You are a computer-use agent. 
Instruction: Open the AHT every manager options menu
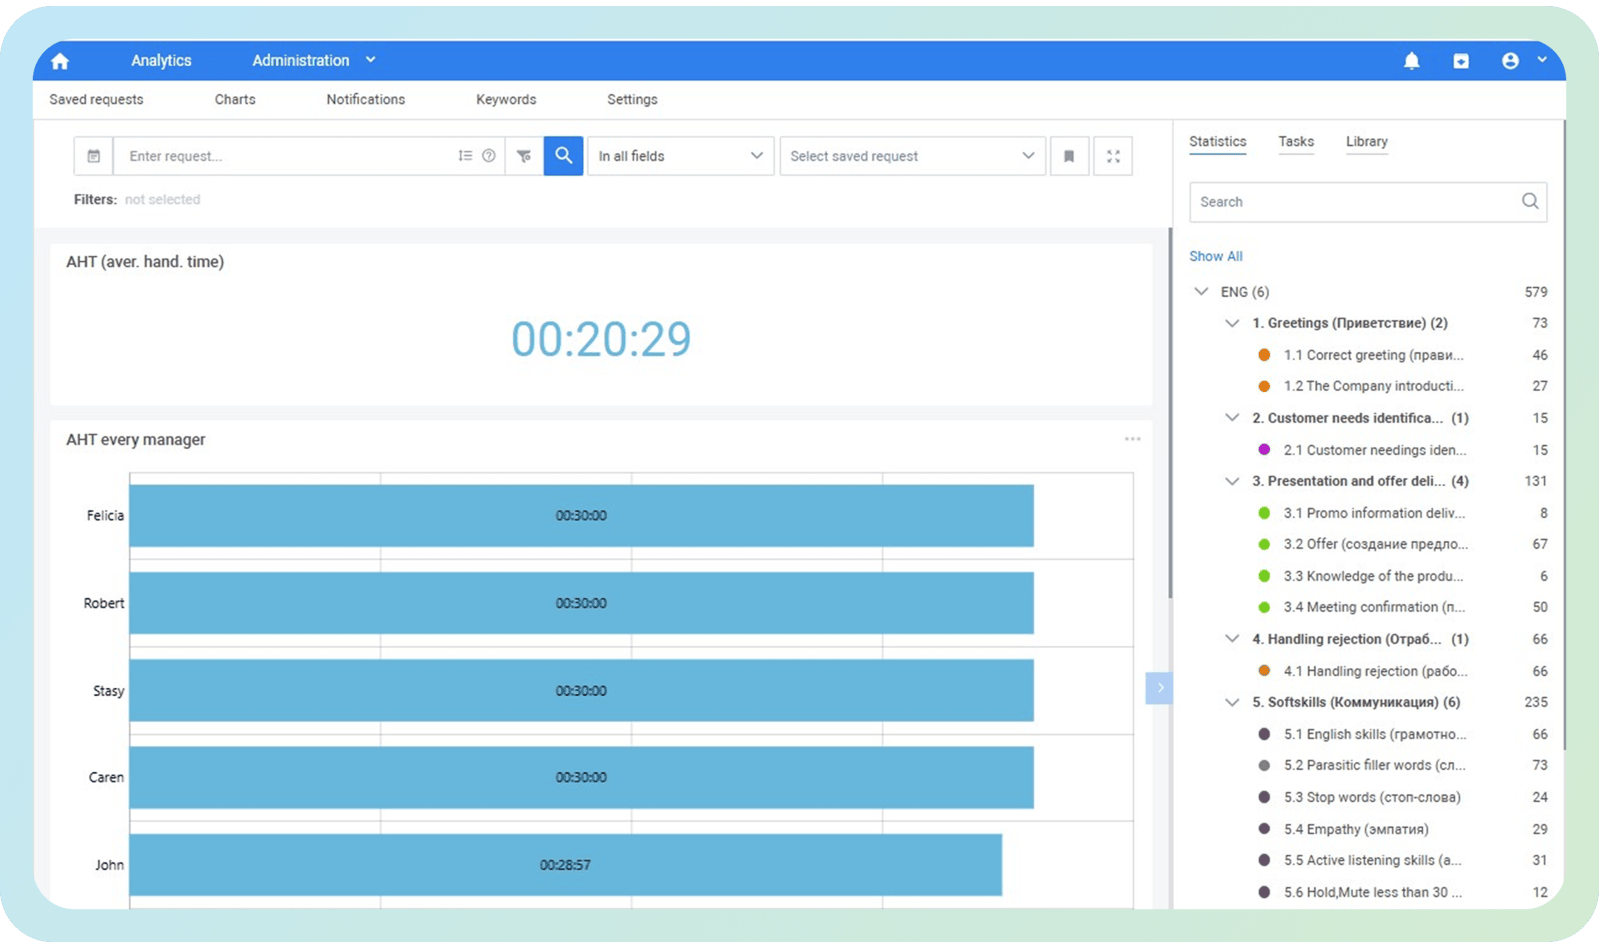point(1132,439)
